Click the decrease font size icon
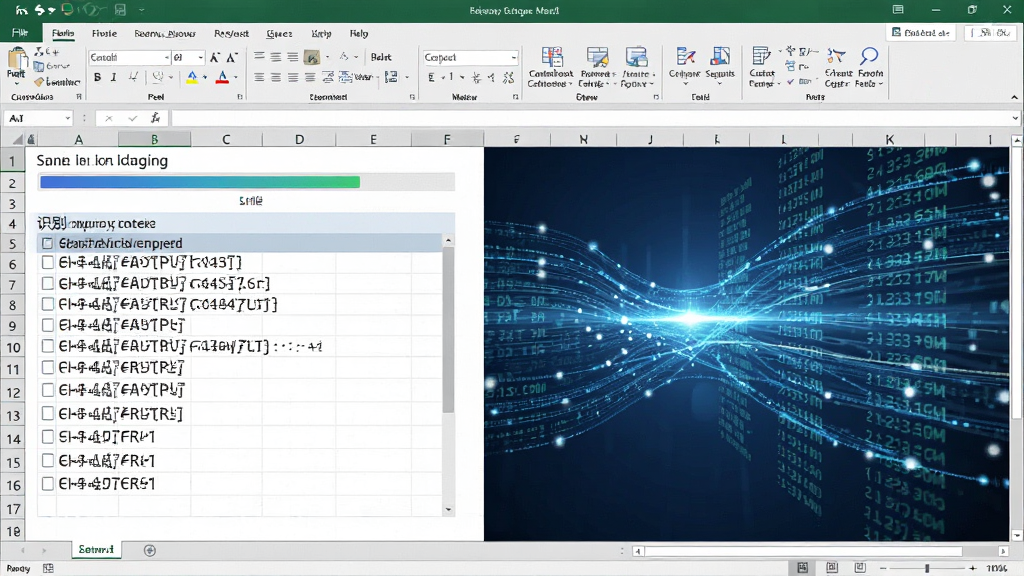The height and width of the screenshot is (576, 1024). click(231, 57)
